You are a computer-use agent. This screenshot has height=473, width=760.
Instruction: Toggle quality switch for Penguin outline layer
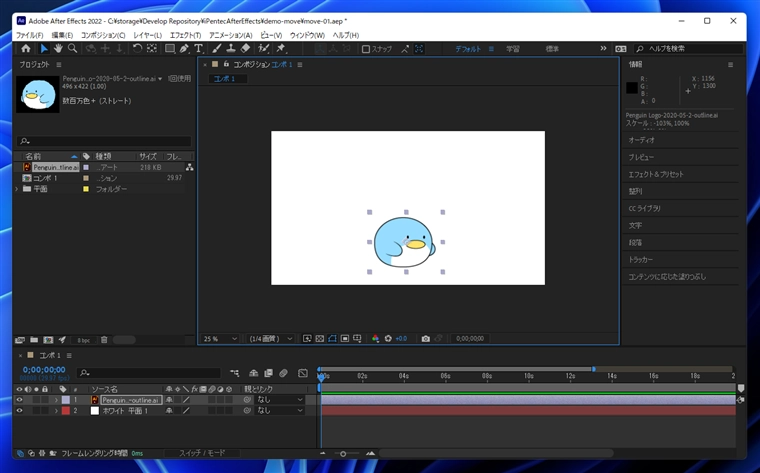[x=186, y=400]
